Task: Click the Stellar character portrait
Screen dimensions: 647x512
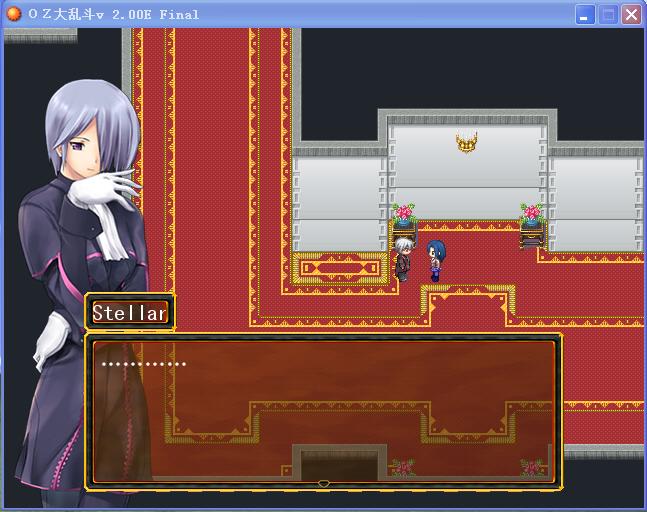Action: point(83,289)
